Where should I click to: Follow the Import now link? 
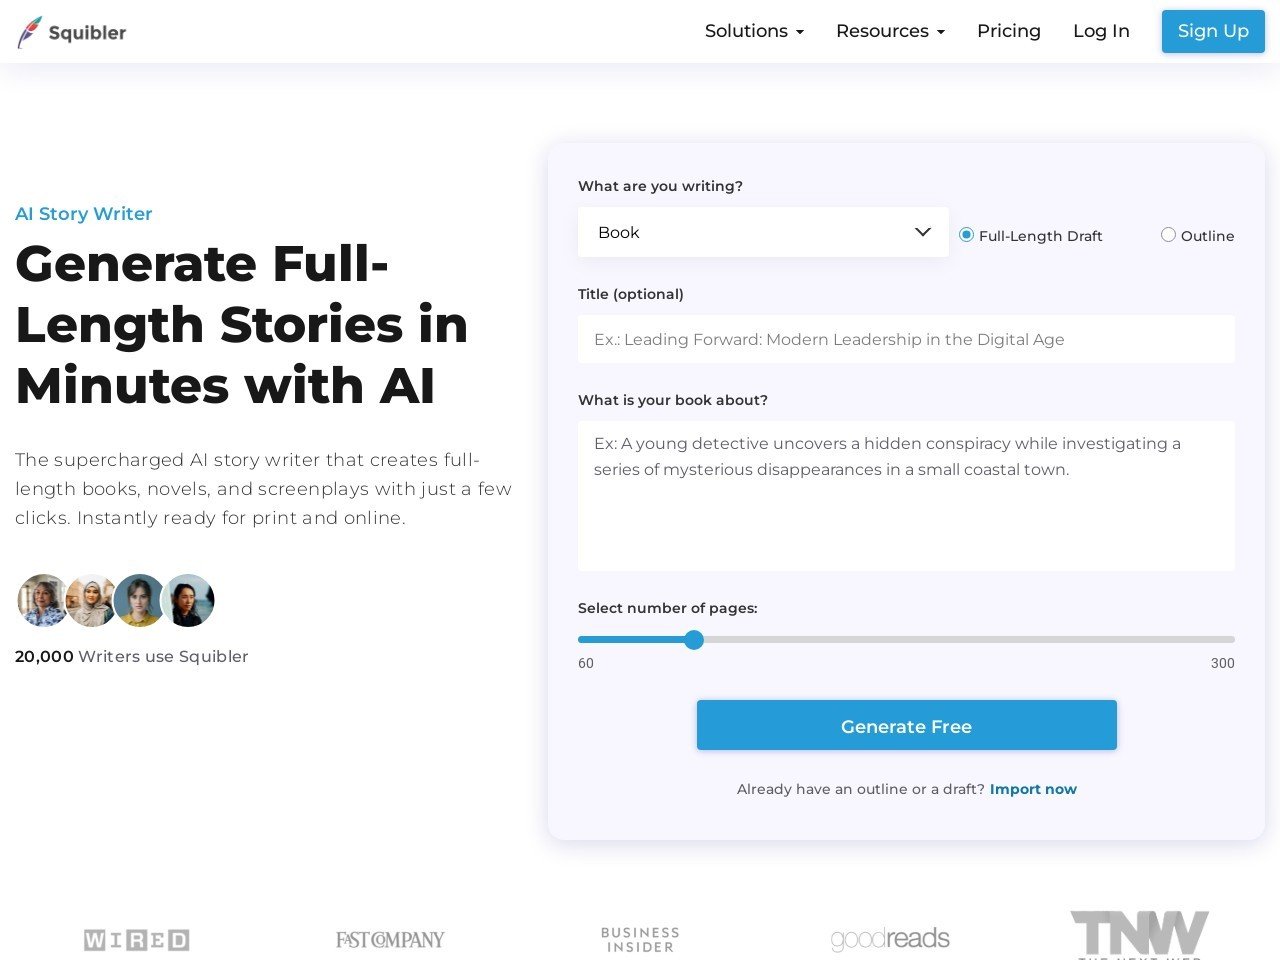pyautogui.click(x=1033, y=789)
